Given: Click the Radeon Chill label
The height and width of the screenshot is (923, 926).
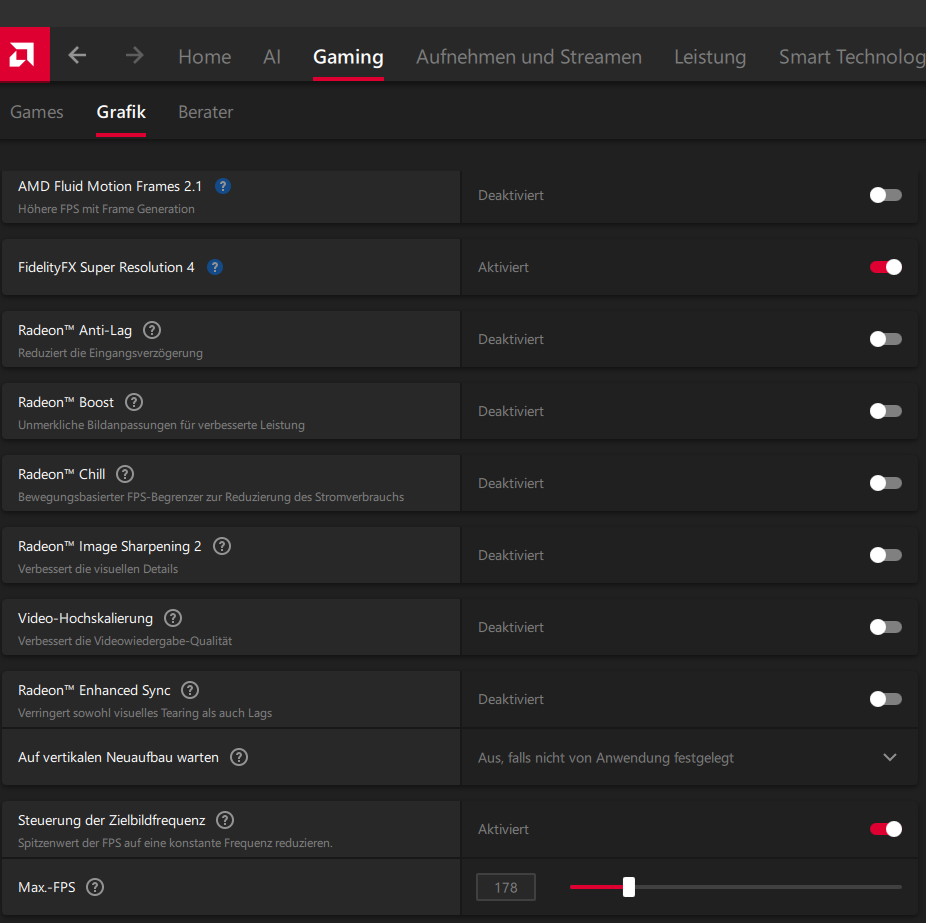Looking at the screenshot, I should tap(61, 475).
